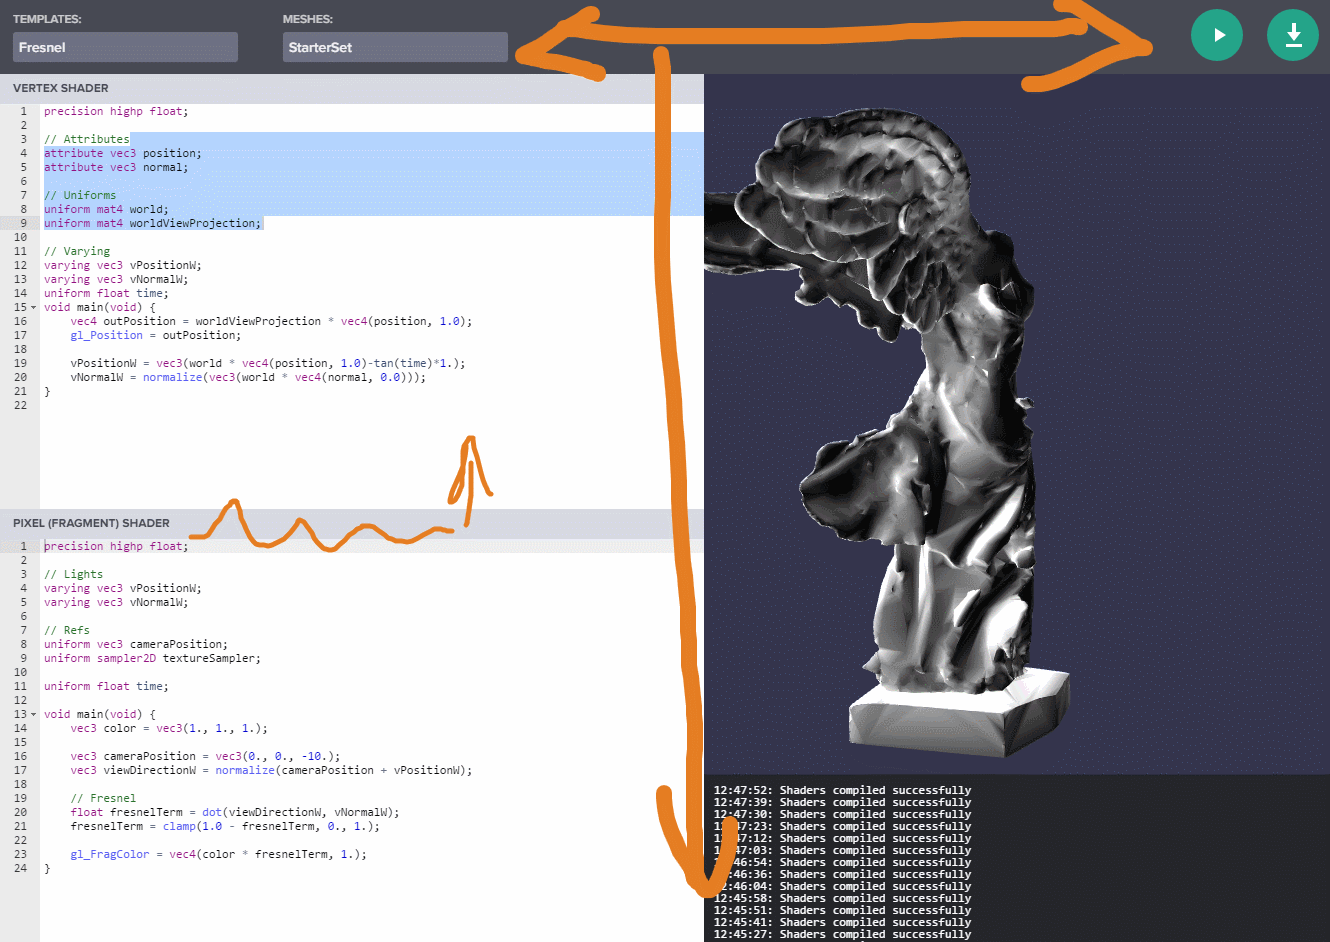Screen dimensions: 1330x942
Task: Click line number 9 in vertex shader gutter
Action: click(x=23, y=223)
